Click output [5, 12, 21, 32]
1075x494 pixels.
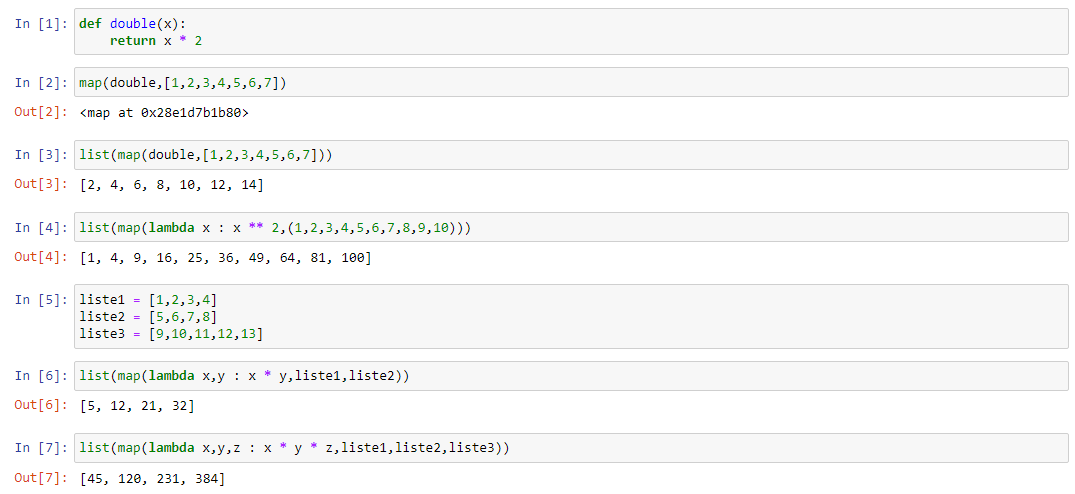(x=137, y=406)
